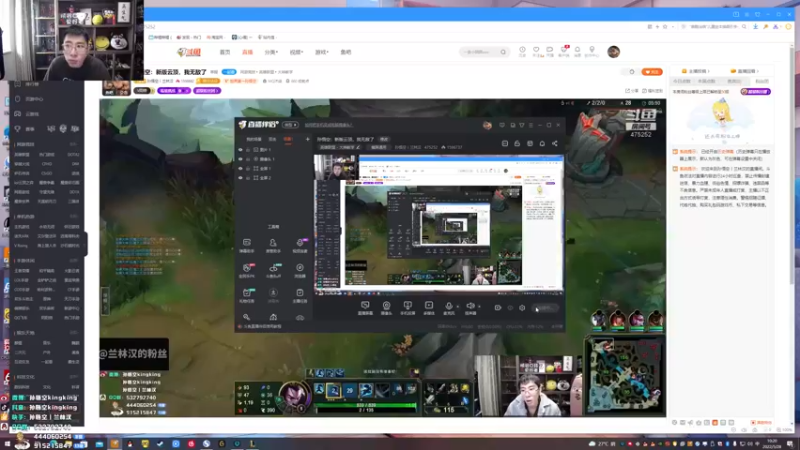Click the share icon above the preview
The height and width of the screenshot is (450, 800).
[x=555, y=143]
